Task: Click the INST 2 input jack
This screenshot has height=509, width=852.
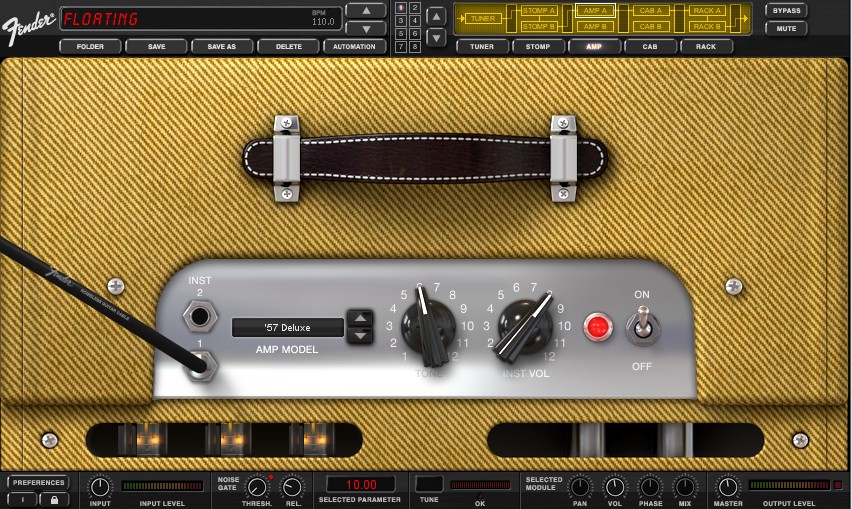Action: pos(200,316)
